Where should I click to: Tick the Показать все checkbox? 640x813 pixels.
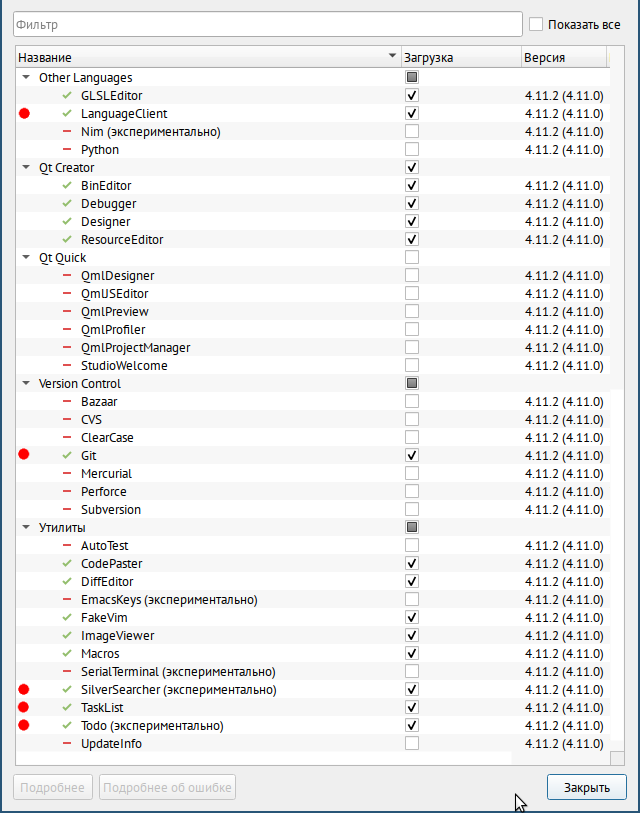click(536, 24)
